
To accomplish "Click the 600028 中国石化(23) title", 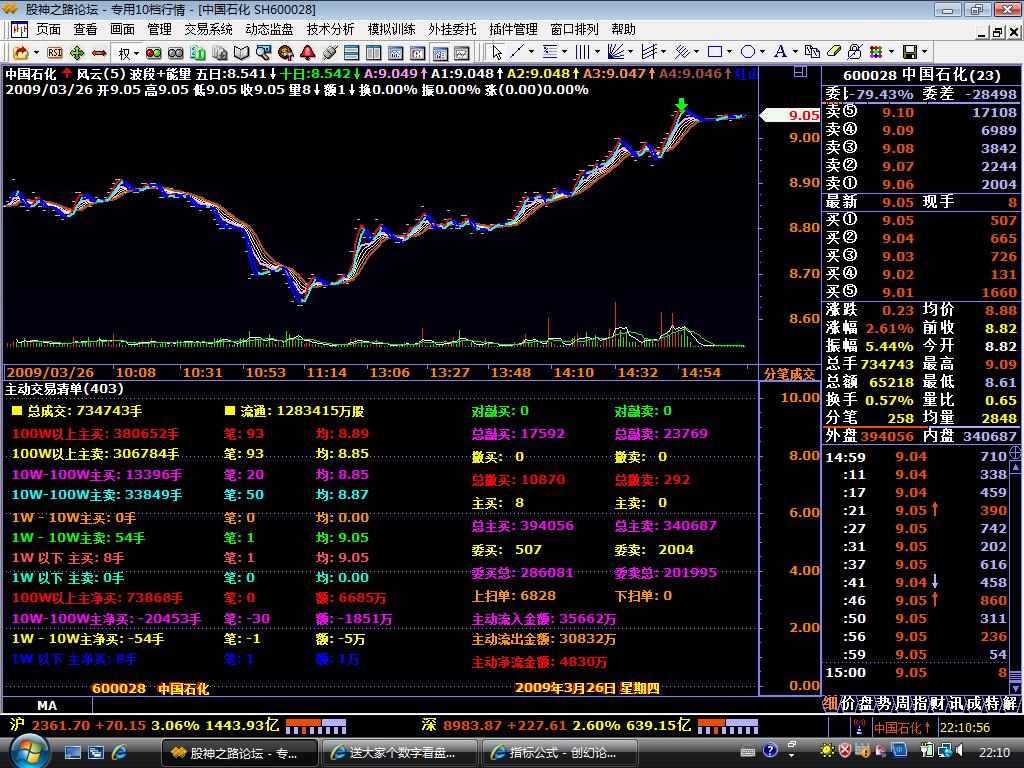I will [x=921, y=75].
